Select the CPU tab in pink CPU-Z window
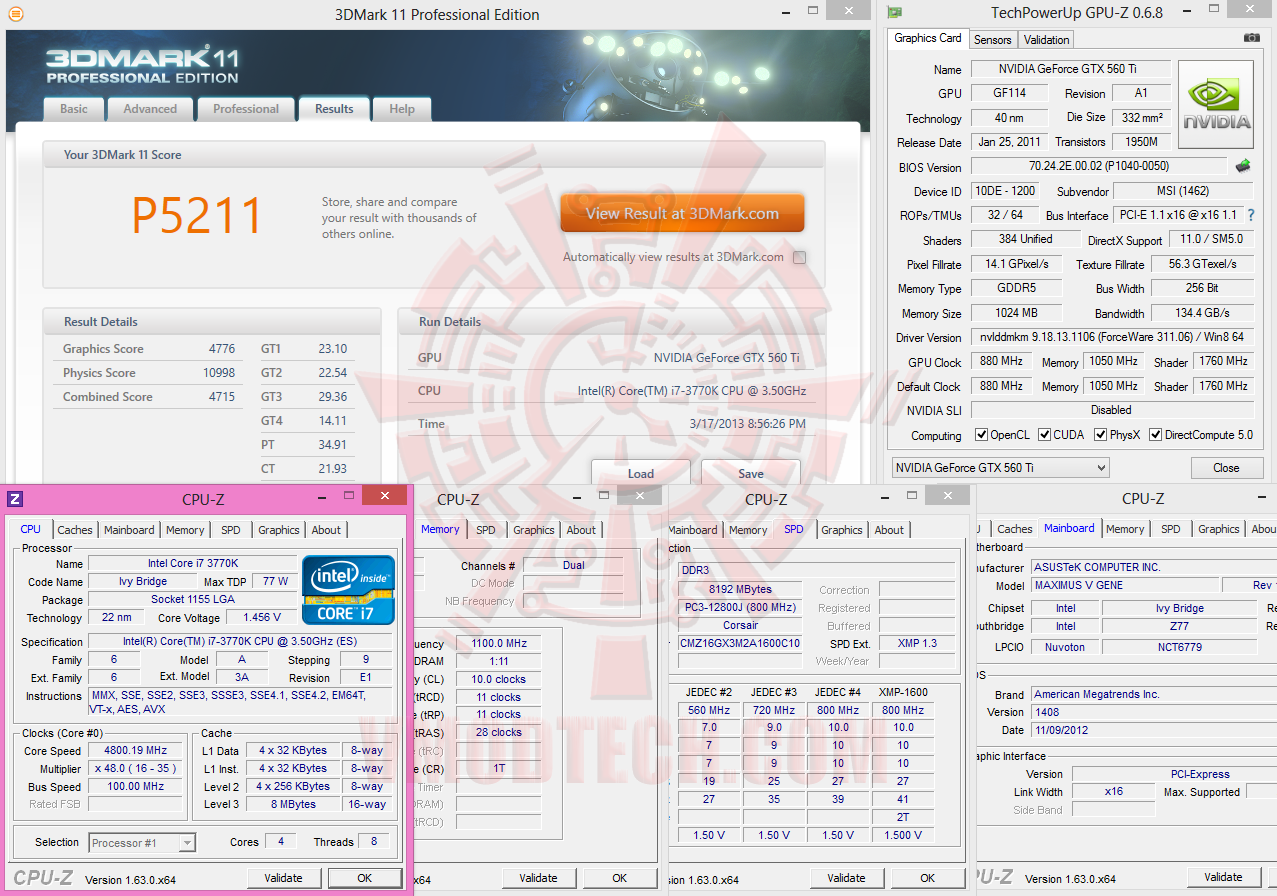This screenshot has height=896, width=1277. coord(31,529)
